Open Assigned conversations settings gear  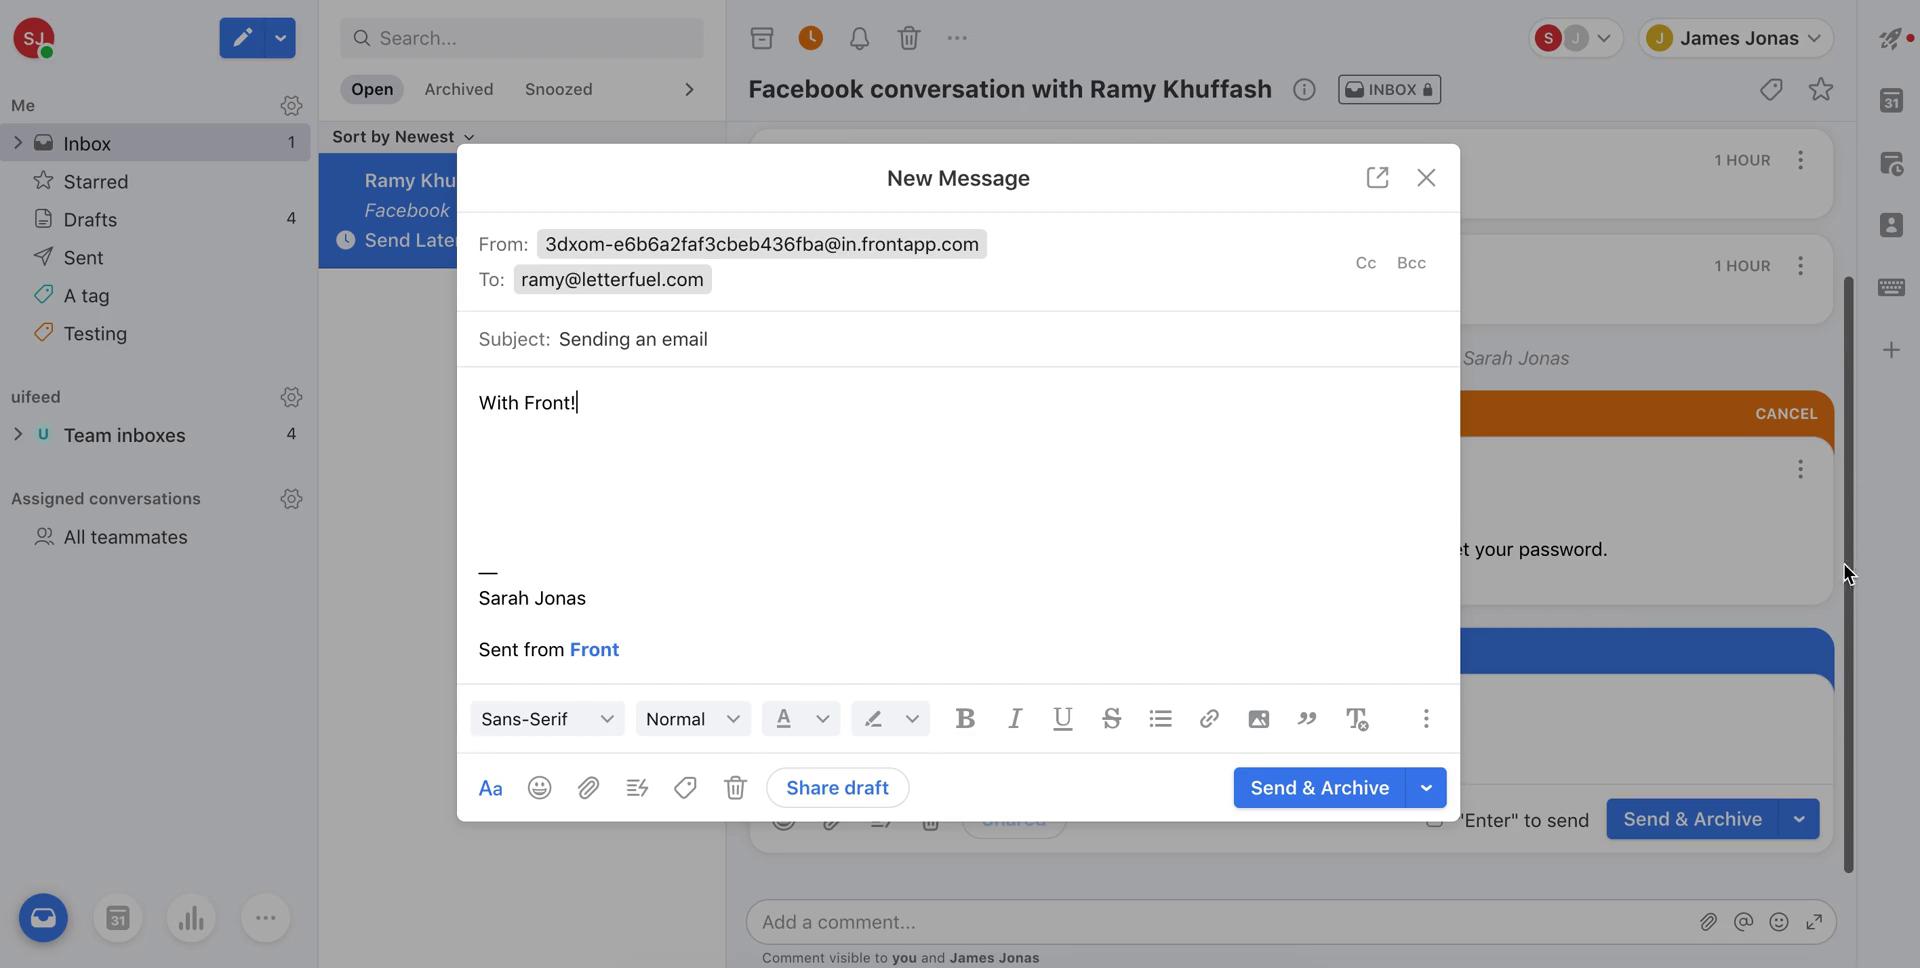pos(291,499)
